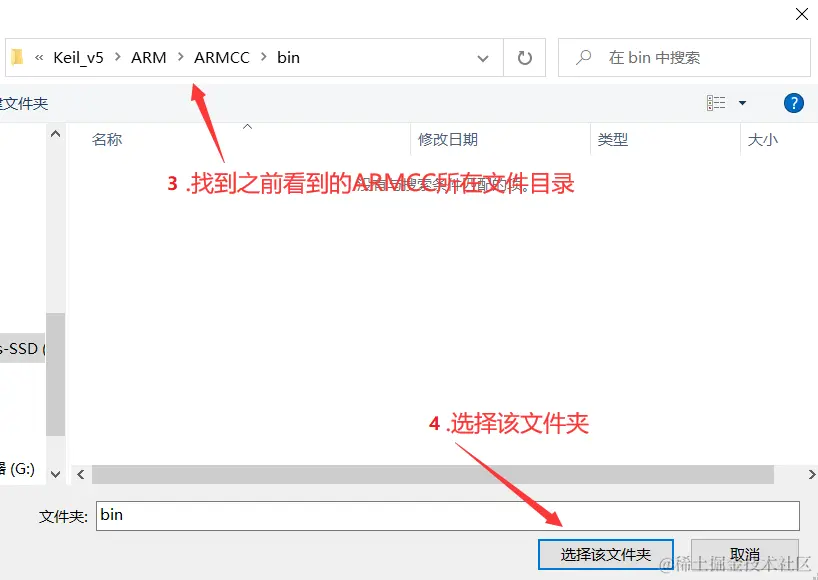Expand the chevron after Keil_v5
The image size is (818, 580).
pyautogui.click(x=117, y=57)
